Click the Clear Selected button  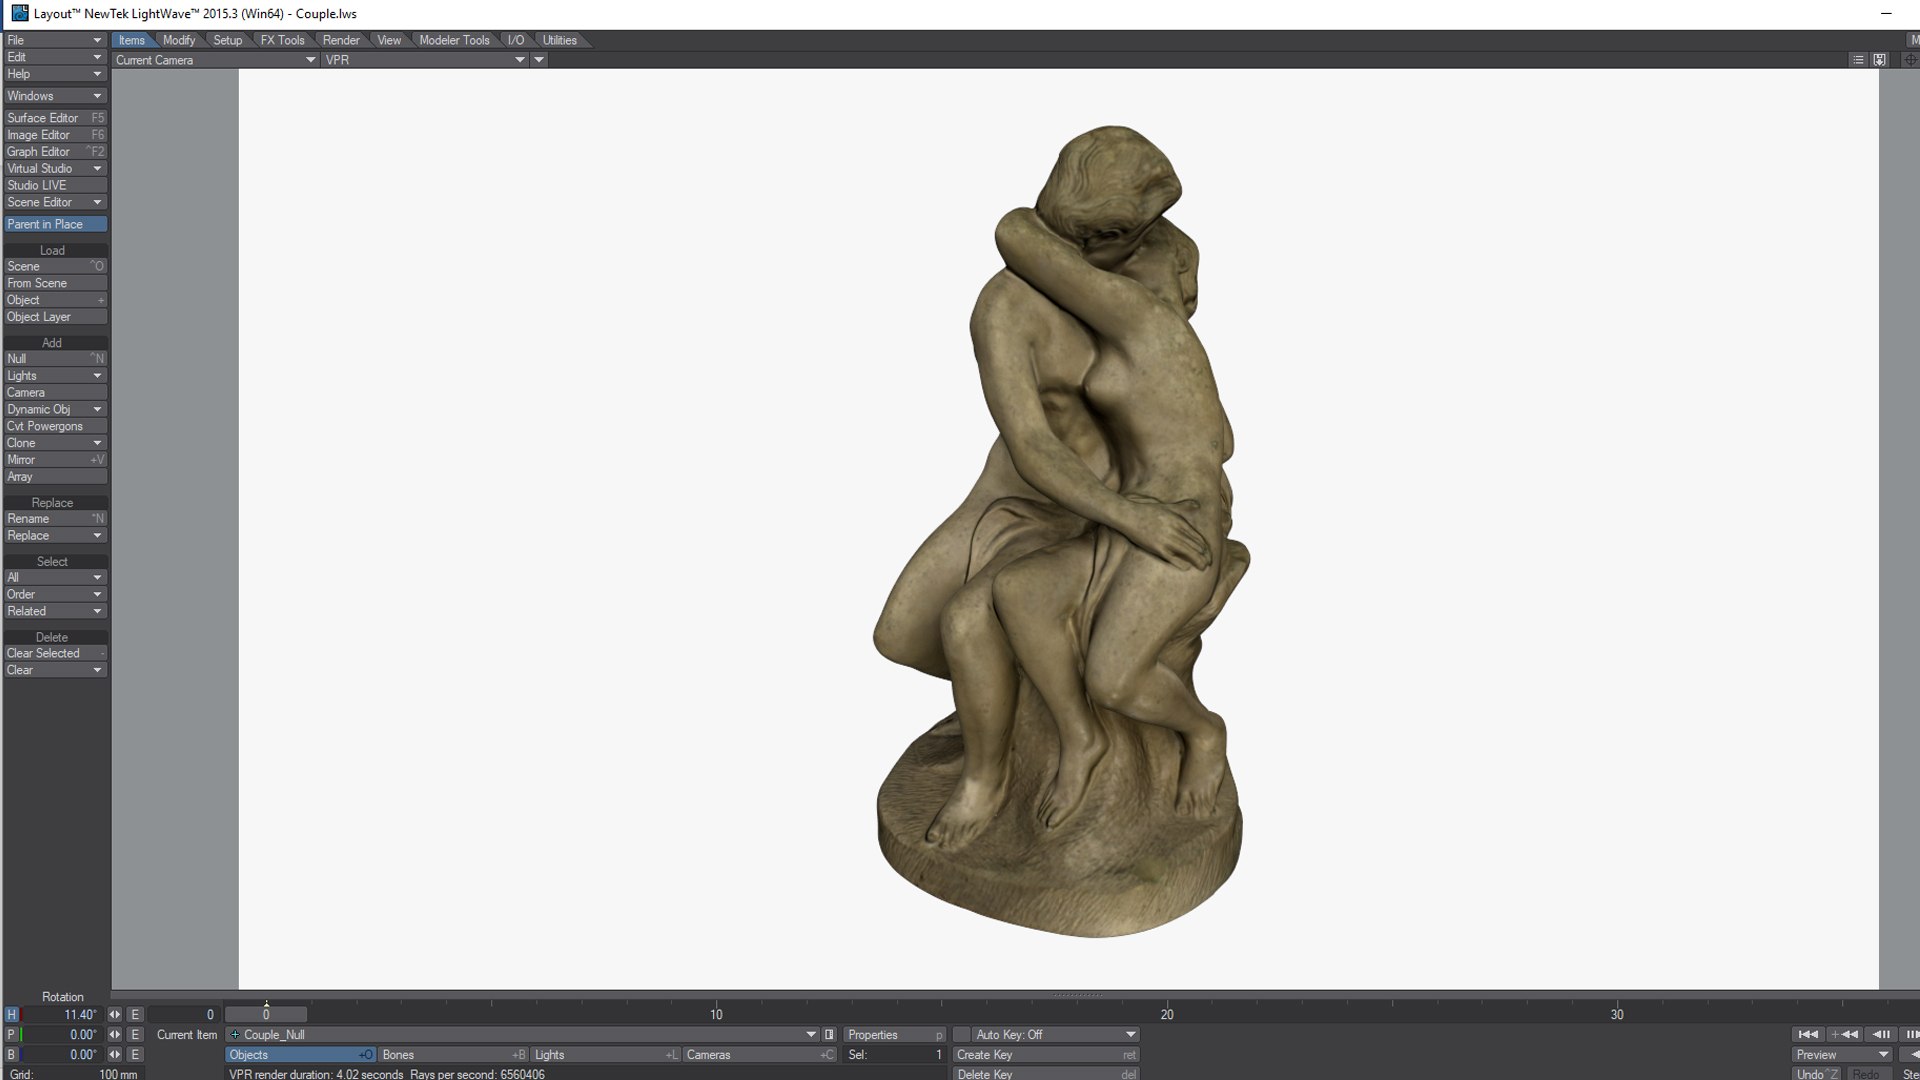pyautogui.click(x=55, y=653)
